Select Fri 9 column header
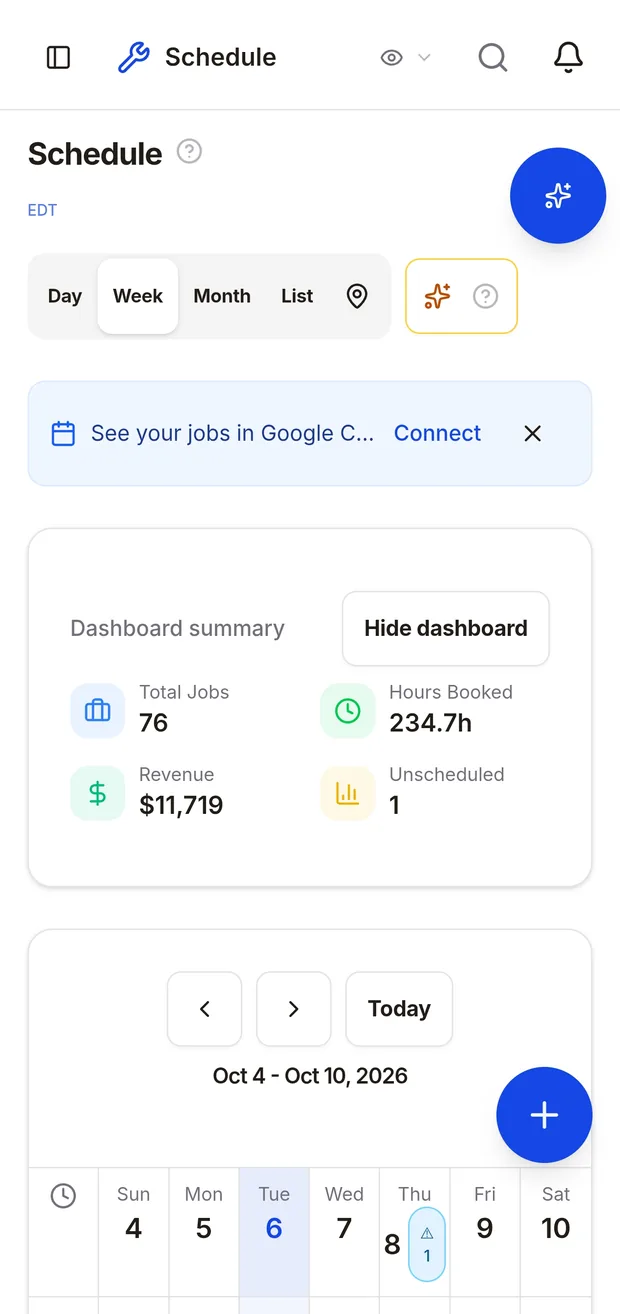 pos(485,1232)
